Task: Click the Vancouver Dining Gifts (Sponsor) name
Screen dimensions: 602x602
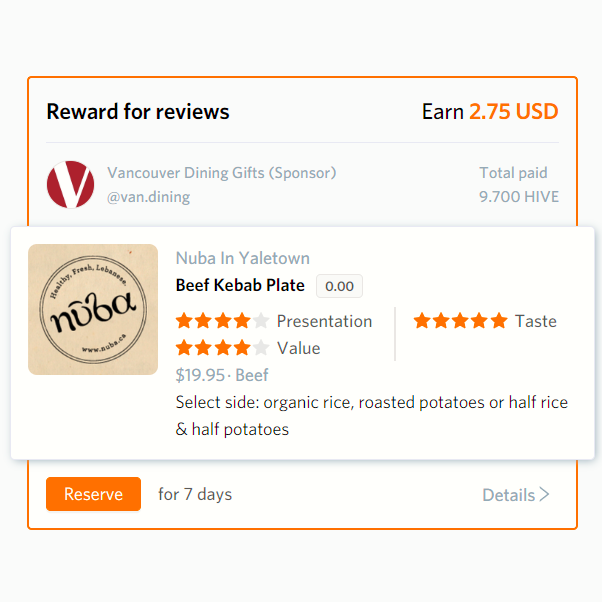Action: click(x=222, y=173)
